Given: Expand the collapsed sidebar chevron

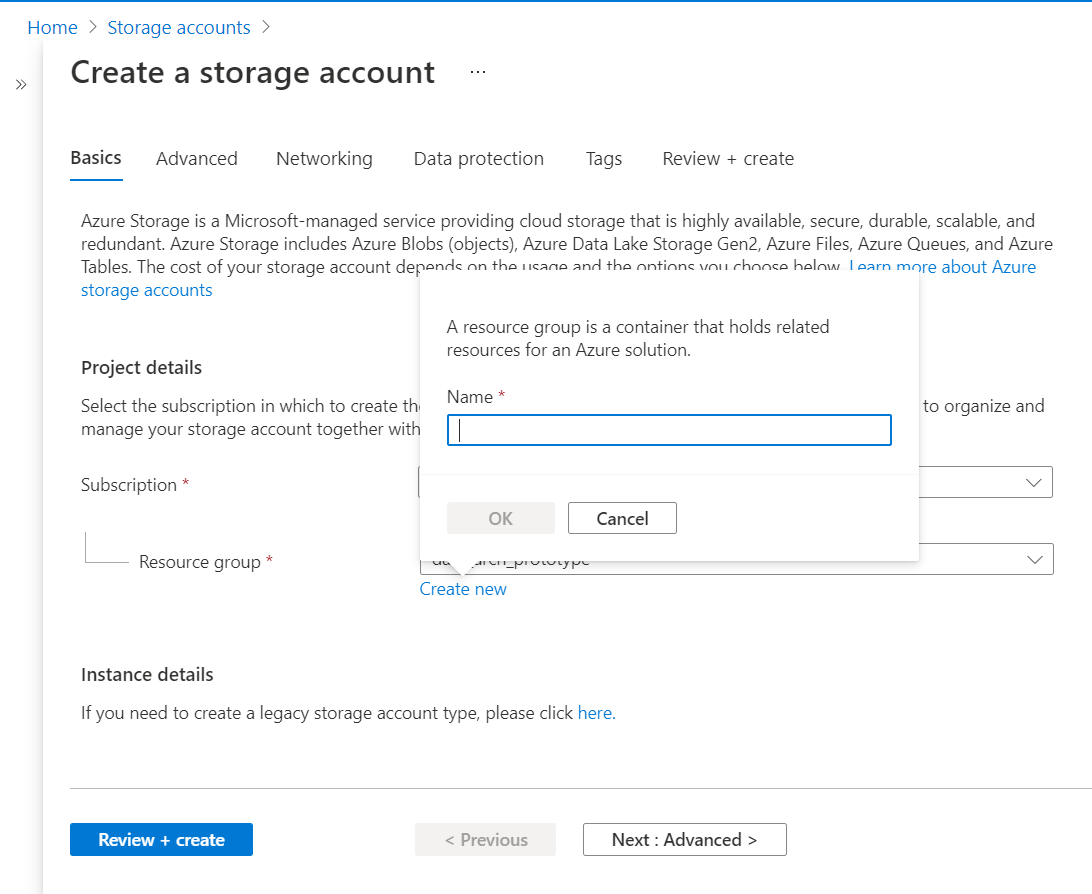Looking at the screenshot, I should click(21, 85).
